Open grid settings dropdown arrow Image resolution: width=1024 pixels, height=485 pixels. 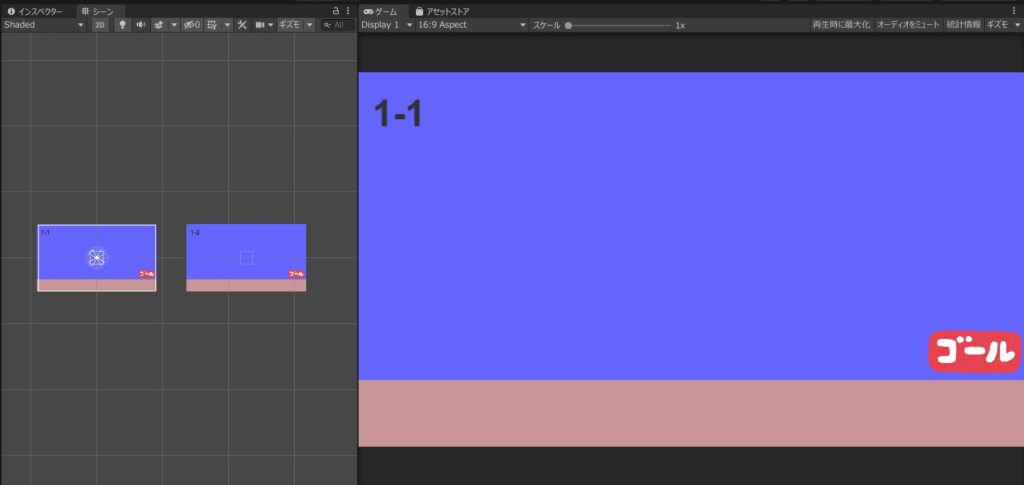[x=227, y=25]
